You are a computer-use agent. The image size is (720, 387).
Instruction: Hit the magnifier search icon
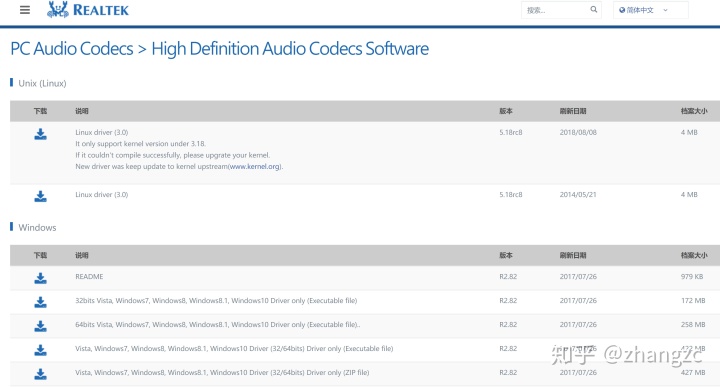click(x=594, y=9)
